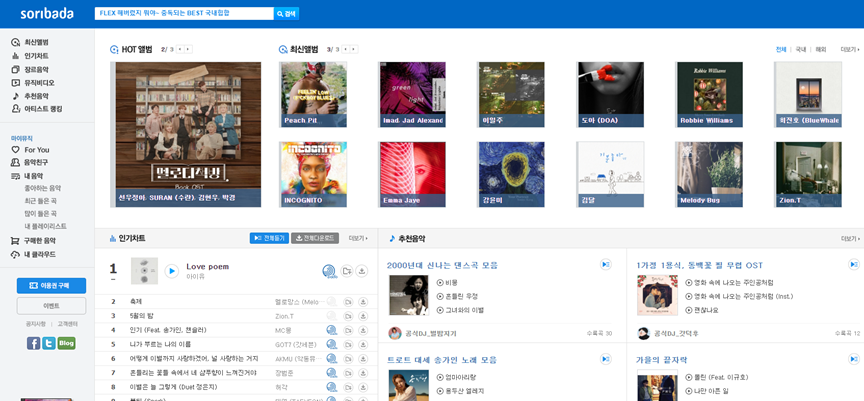Open the 고객센터 link

68,324
